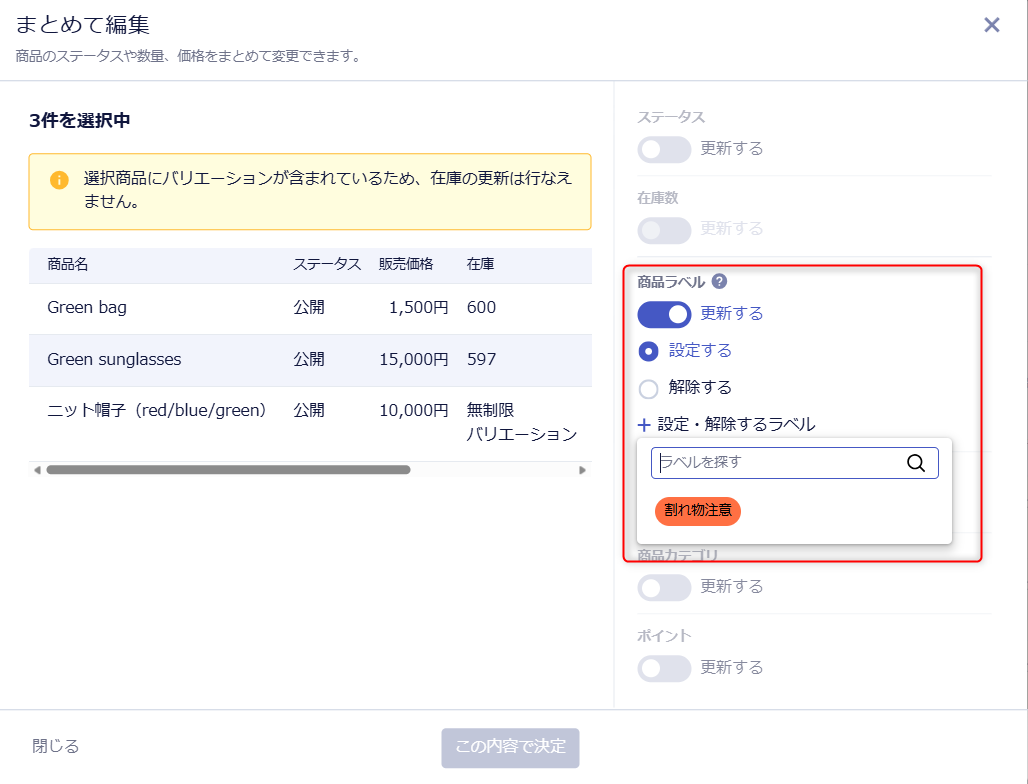Close the まとめて編集 dialog with X icon
The height and width of the screenshot is (784, 1028).
991,25
